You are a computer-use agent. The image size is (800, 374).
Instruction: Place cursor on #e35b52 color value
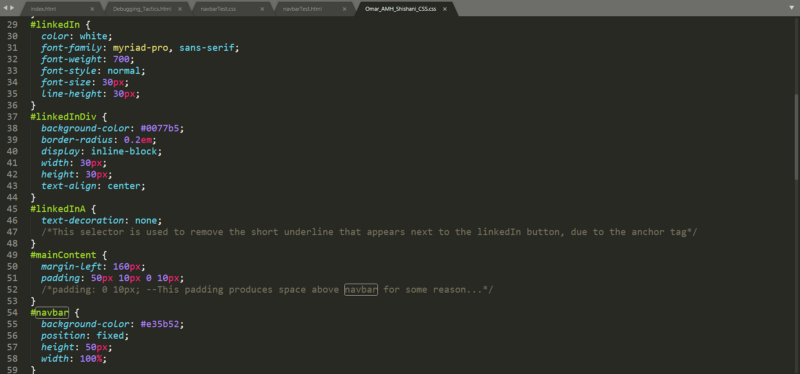coord(160,325)
